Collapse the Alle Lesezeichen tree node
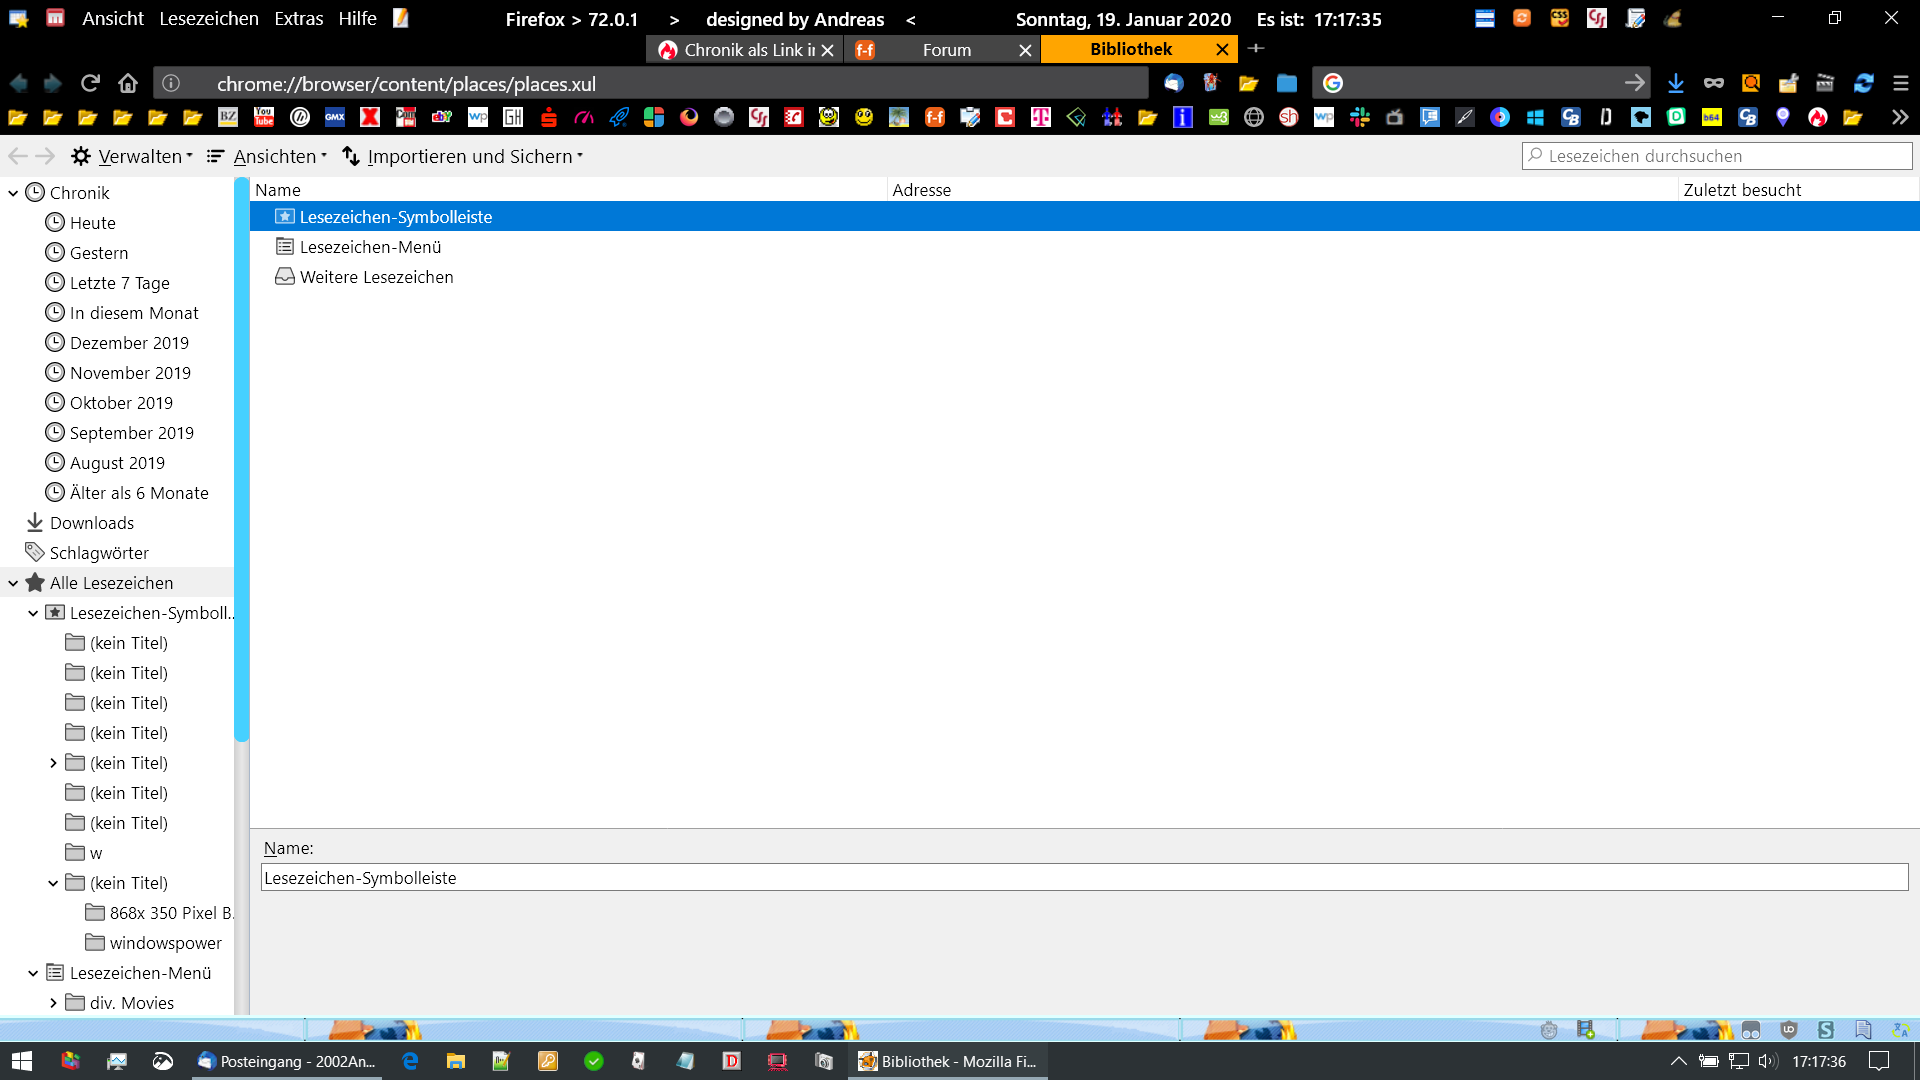 [13, 583]
